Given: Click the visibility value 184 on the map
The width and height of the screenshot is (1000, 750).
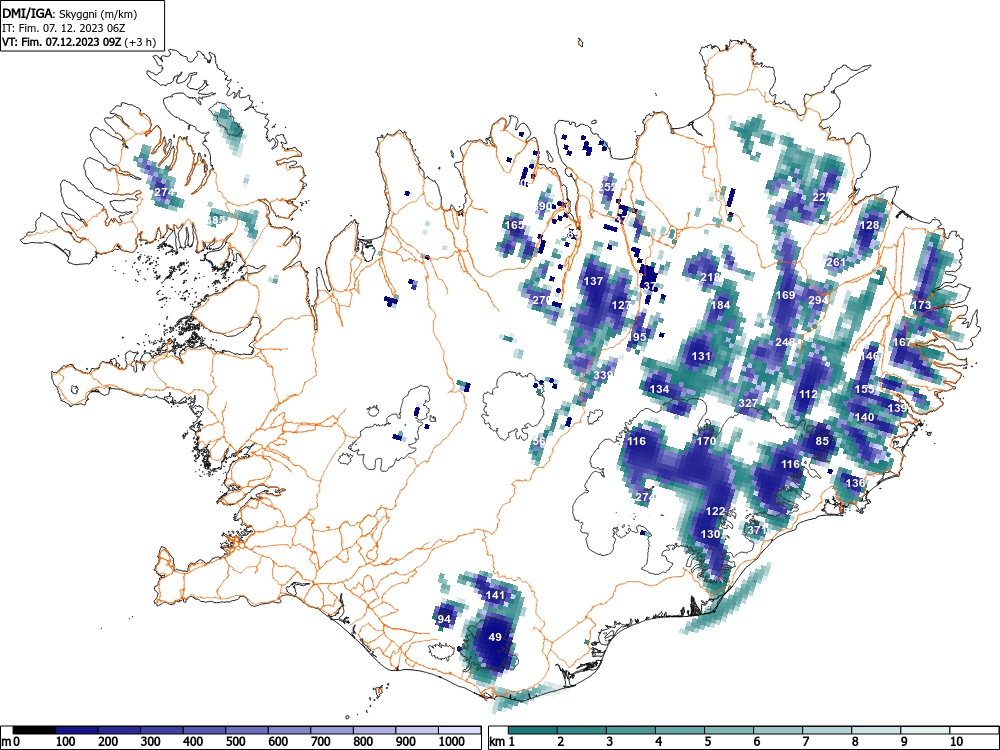Looking at the screenshot, I should pyautogui.click(x=720, y=305).
